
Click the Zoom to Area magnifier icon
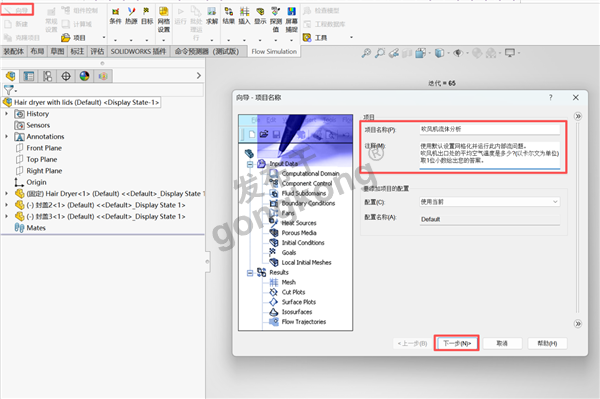[380, 53]
